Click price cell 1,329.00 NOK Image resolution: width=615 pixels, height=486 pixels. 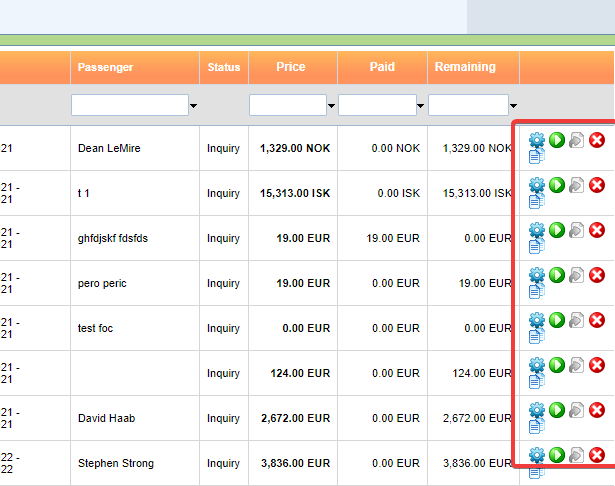point(295,148)
